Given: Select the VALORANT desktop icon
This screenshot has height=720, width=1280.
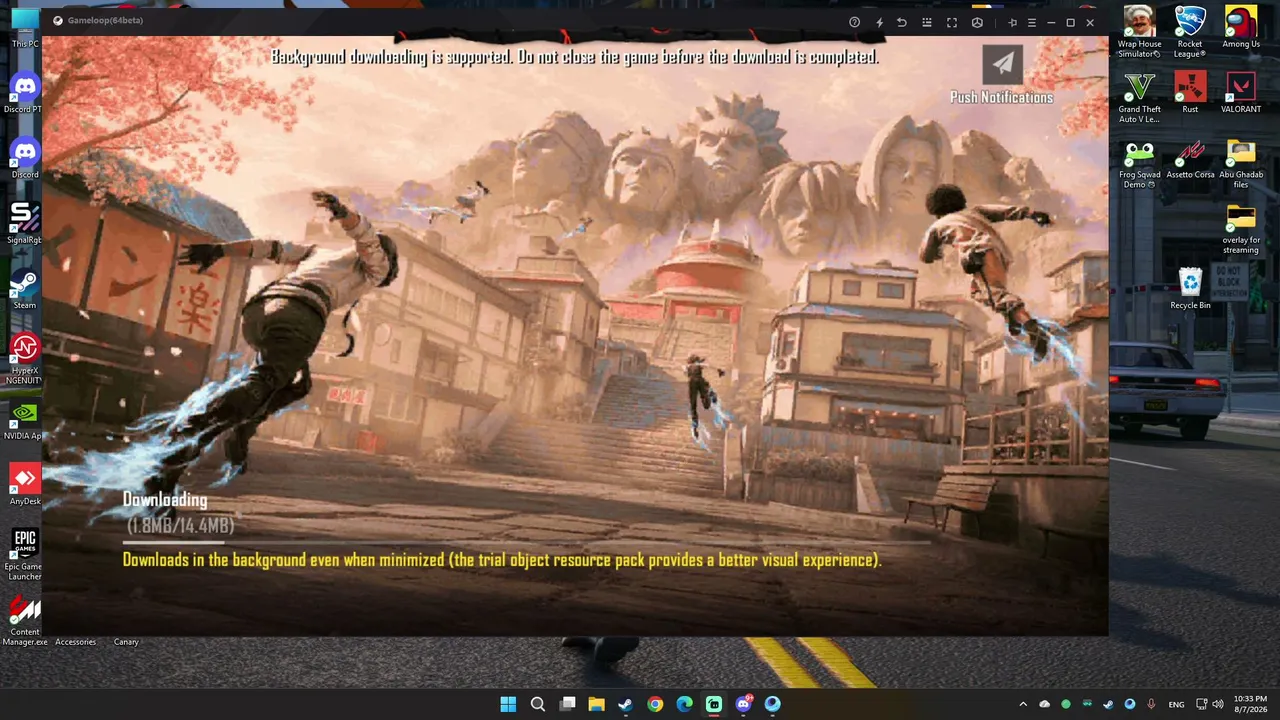Looking at the screenshot, I should click(x=1241, y=93).
